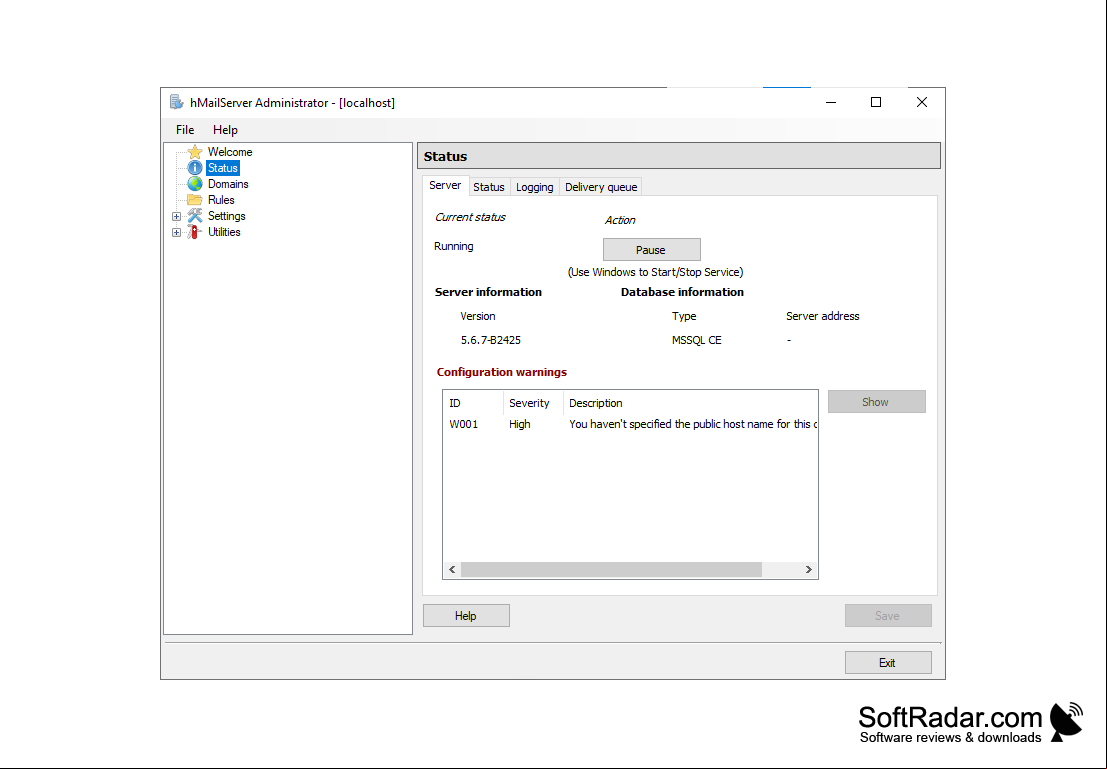Click the Utilities red knife icon

[195, 232]
